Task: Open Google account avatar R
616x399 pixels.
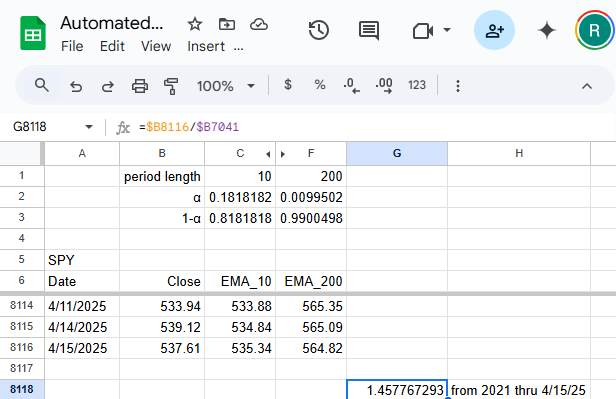Action: click(594, 30)
